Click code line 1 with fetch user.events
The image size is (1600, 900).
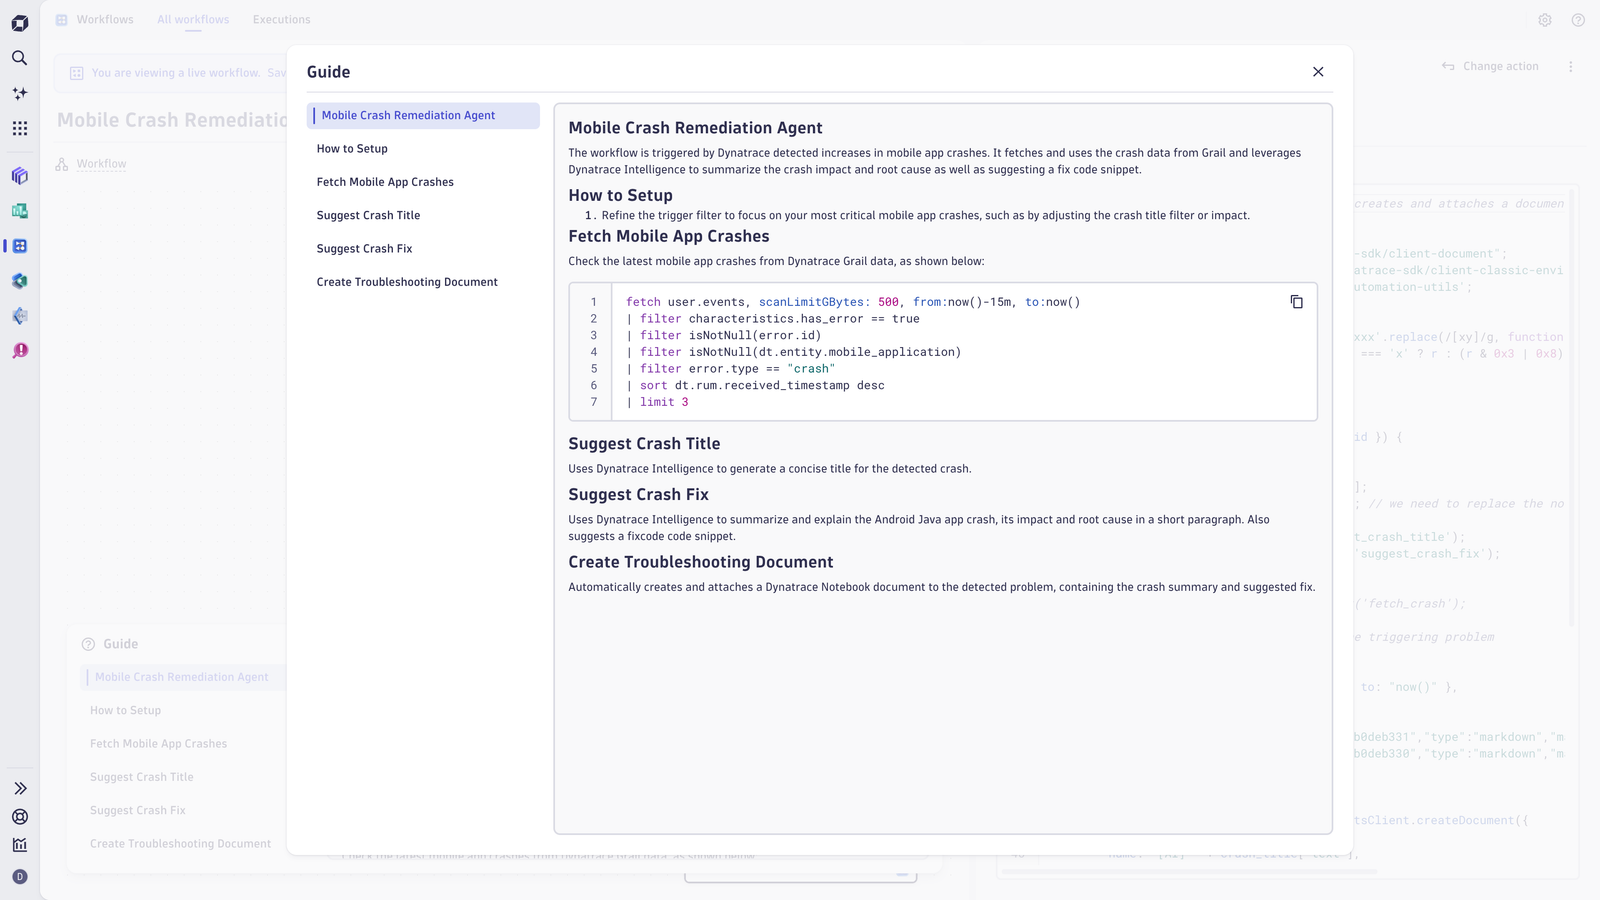point(853,302)
